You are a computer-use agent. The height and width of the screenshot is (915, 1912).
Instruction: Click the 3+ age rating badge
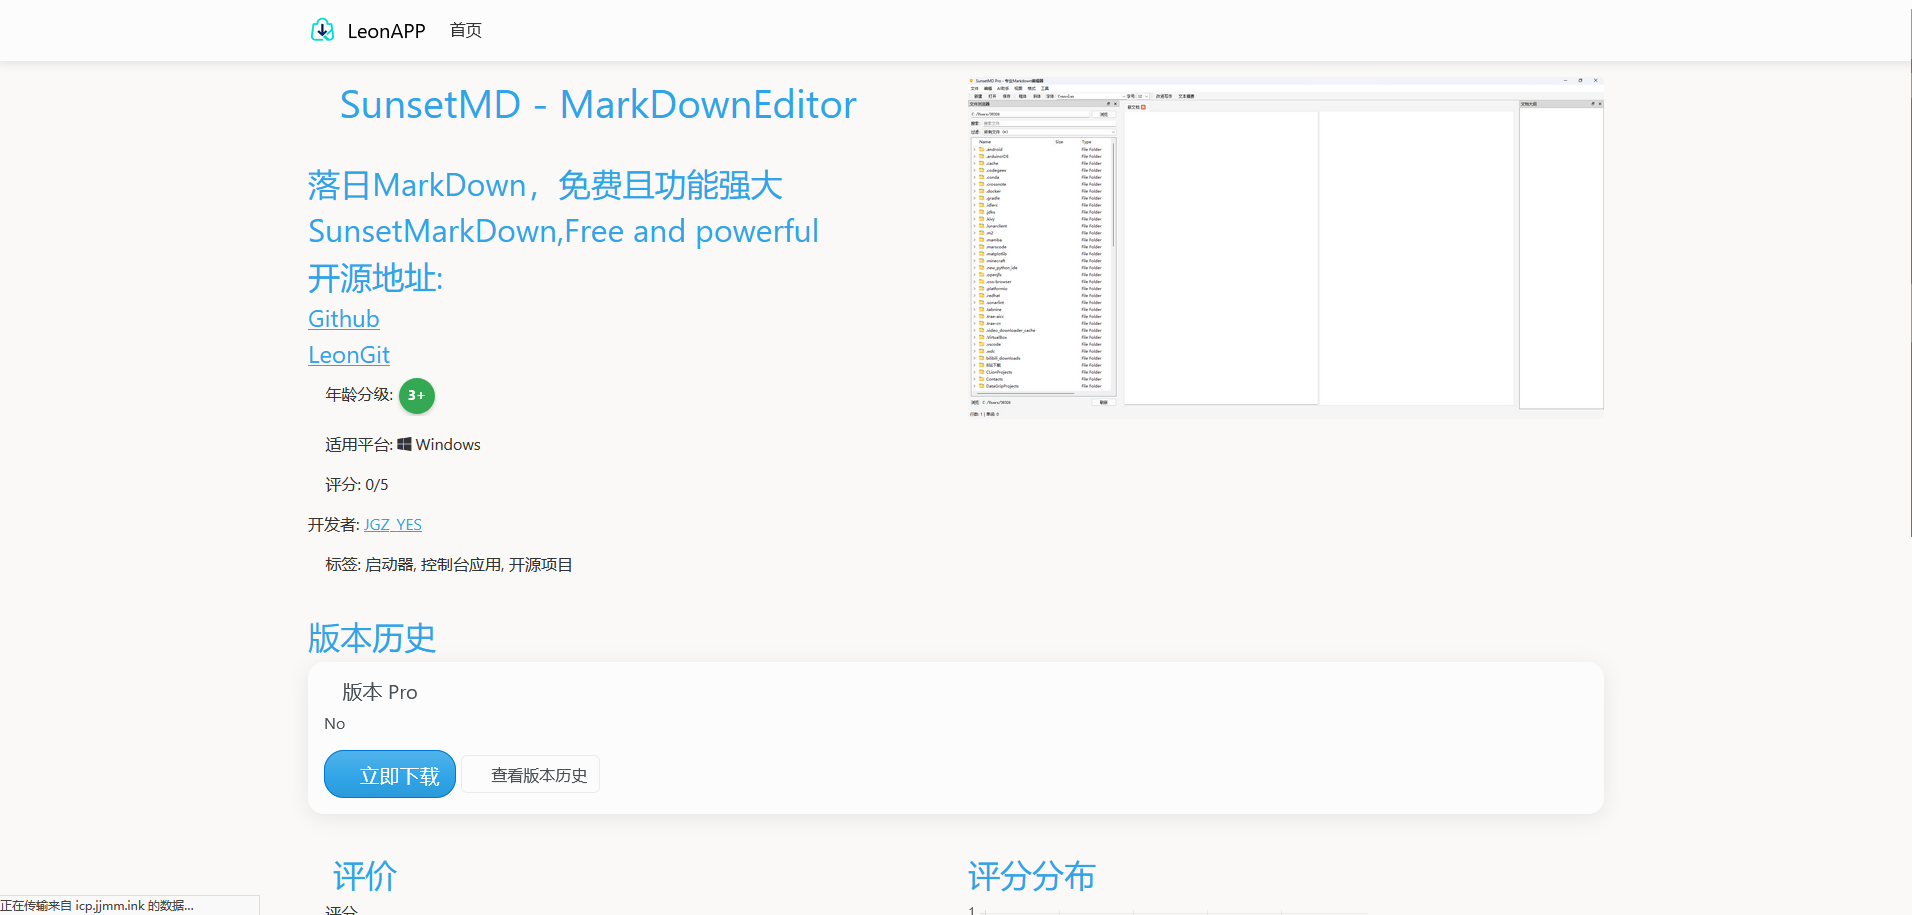[416, 396]
